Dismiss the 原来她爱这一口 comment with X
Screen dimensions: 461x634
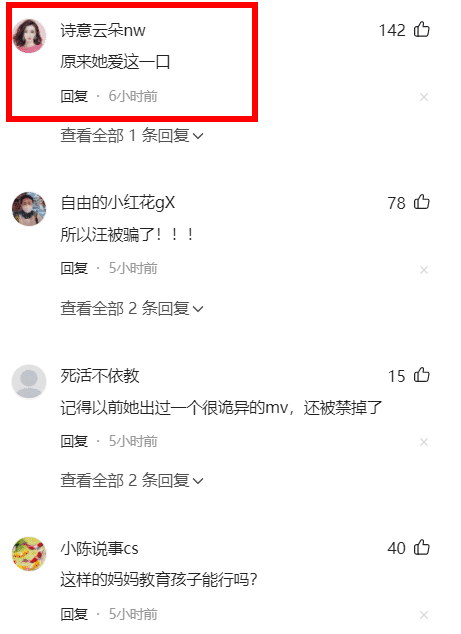424,97
